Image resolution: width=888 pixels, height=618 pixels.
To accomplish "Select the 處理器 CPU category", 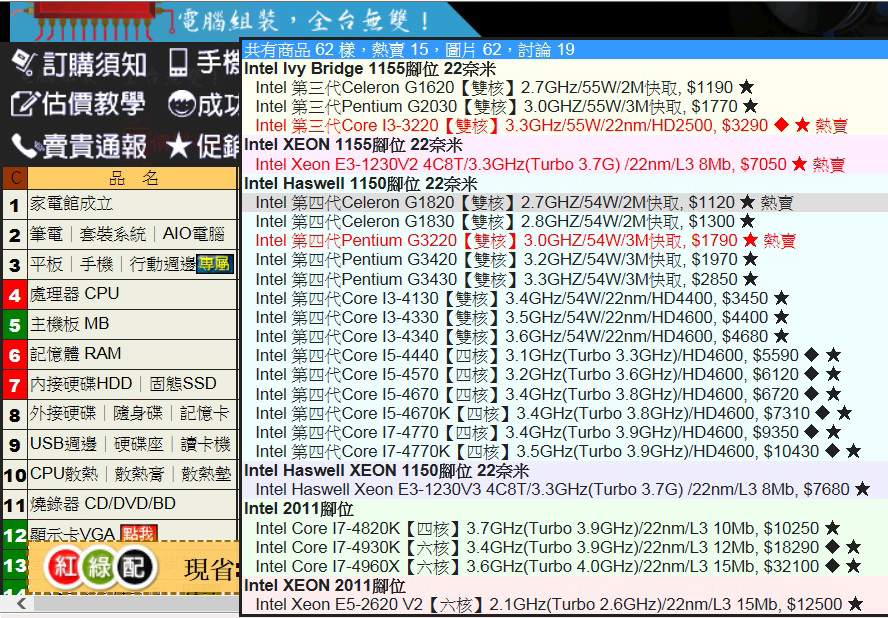I will pos(132,294).
